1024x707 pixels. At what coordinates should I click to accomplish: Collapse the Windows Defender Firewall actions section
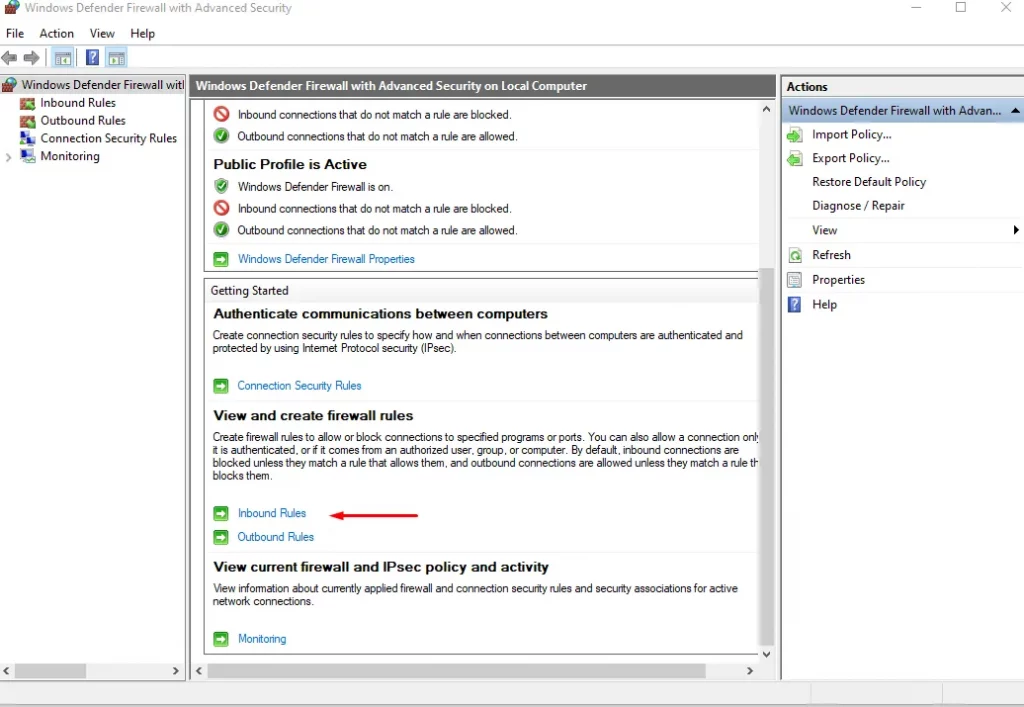[x=1015, y=111]
